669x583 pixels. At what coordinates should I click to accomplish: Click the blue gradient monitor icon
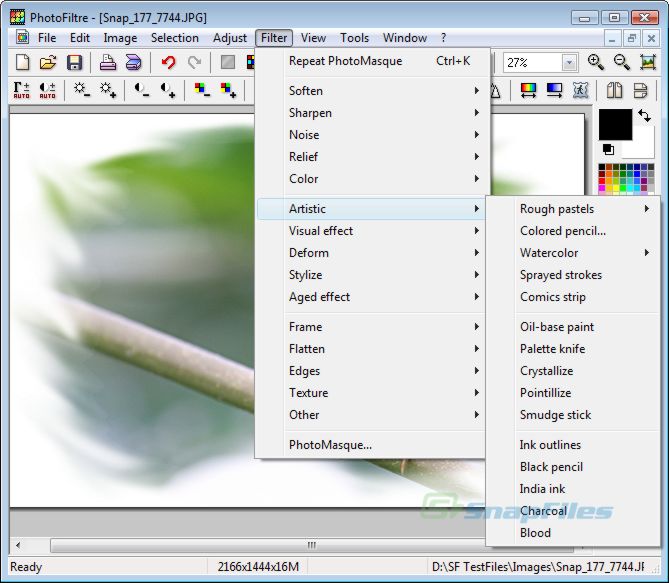tap(554, 90)
